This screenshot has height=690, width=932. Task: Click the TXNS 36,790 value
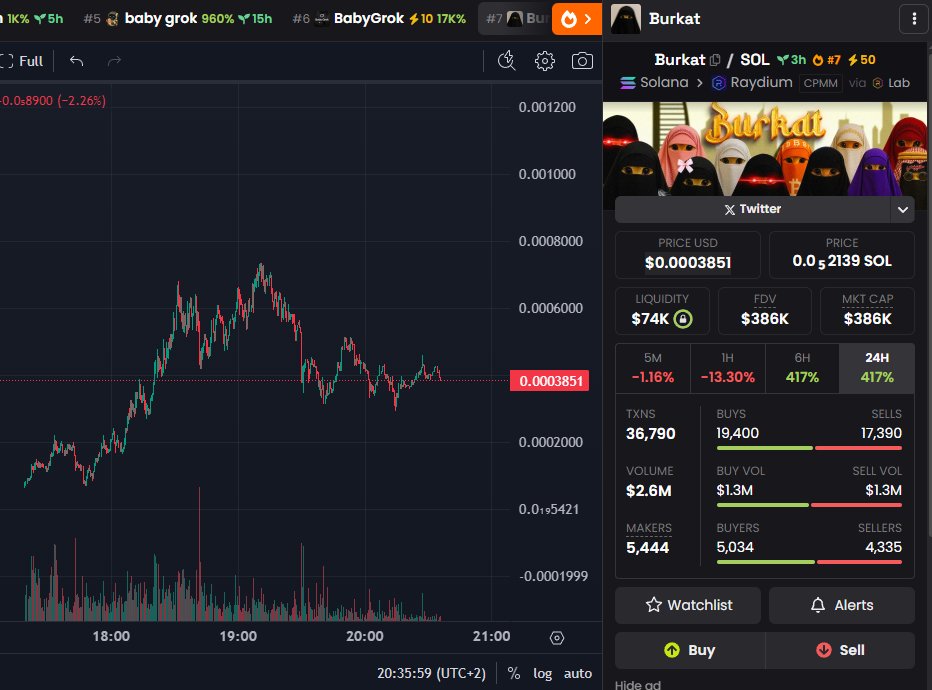tap(650, 434)
